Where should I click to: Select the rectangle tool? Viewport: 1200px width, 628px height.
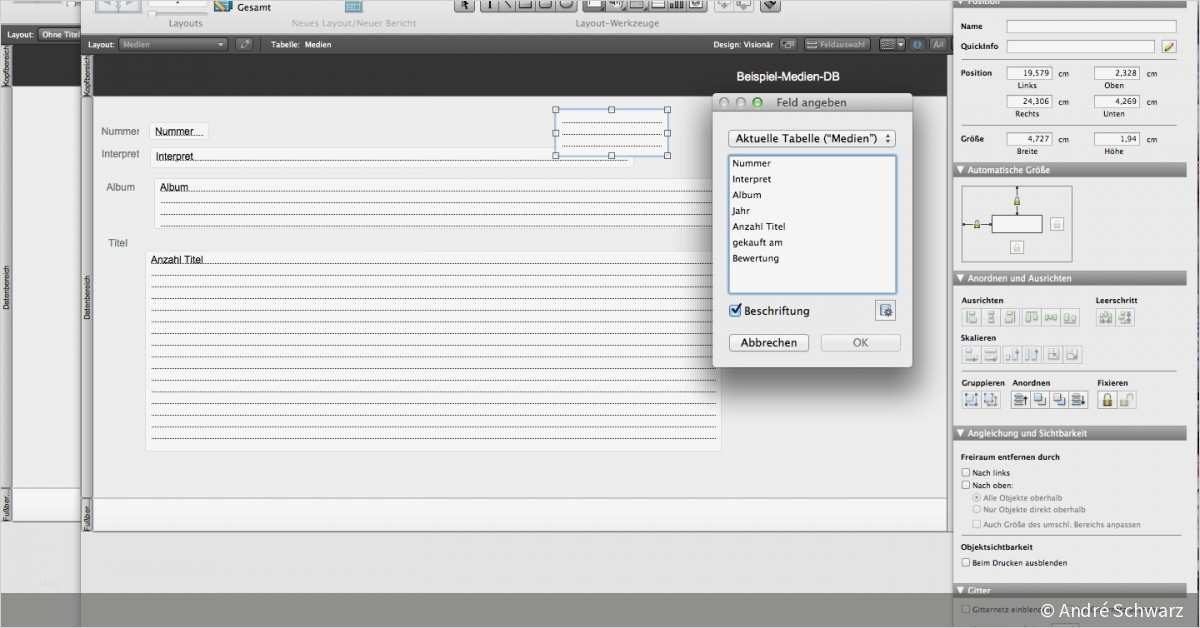[x=525, y=6]
